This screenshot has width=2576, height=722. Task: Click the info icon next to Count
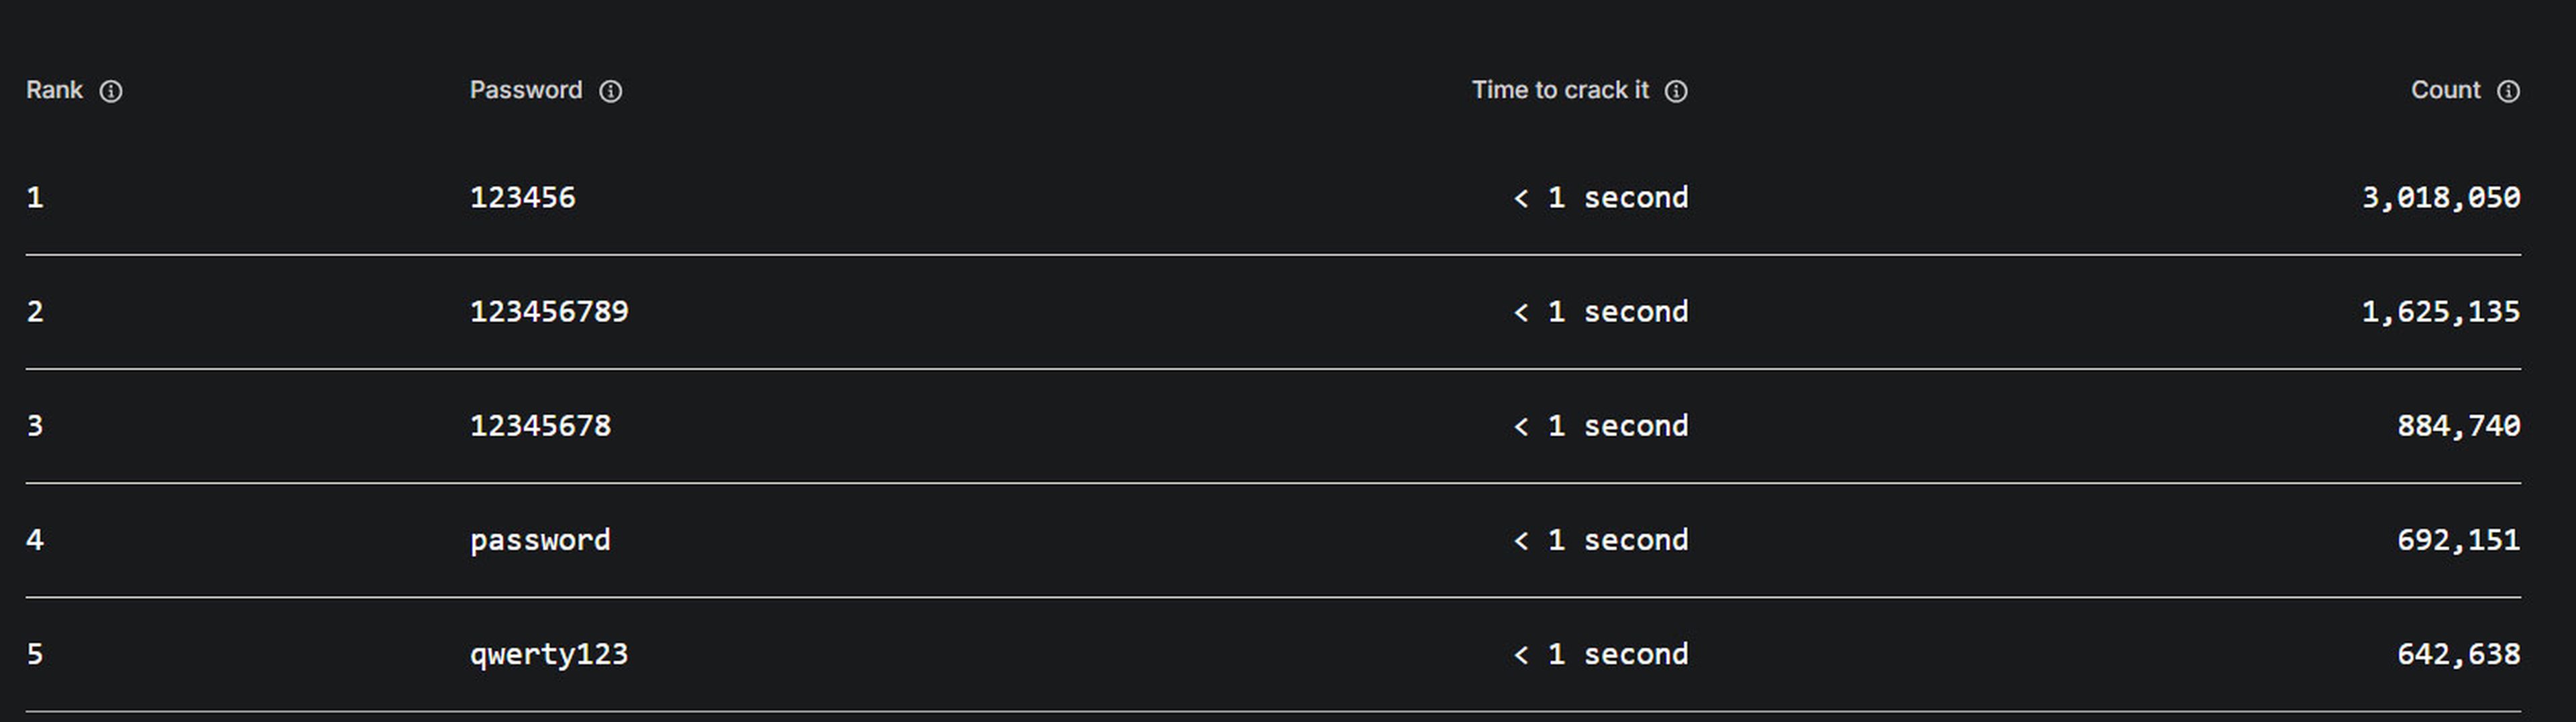[2508, 91]
